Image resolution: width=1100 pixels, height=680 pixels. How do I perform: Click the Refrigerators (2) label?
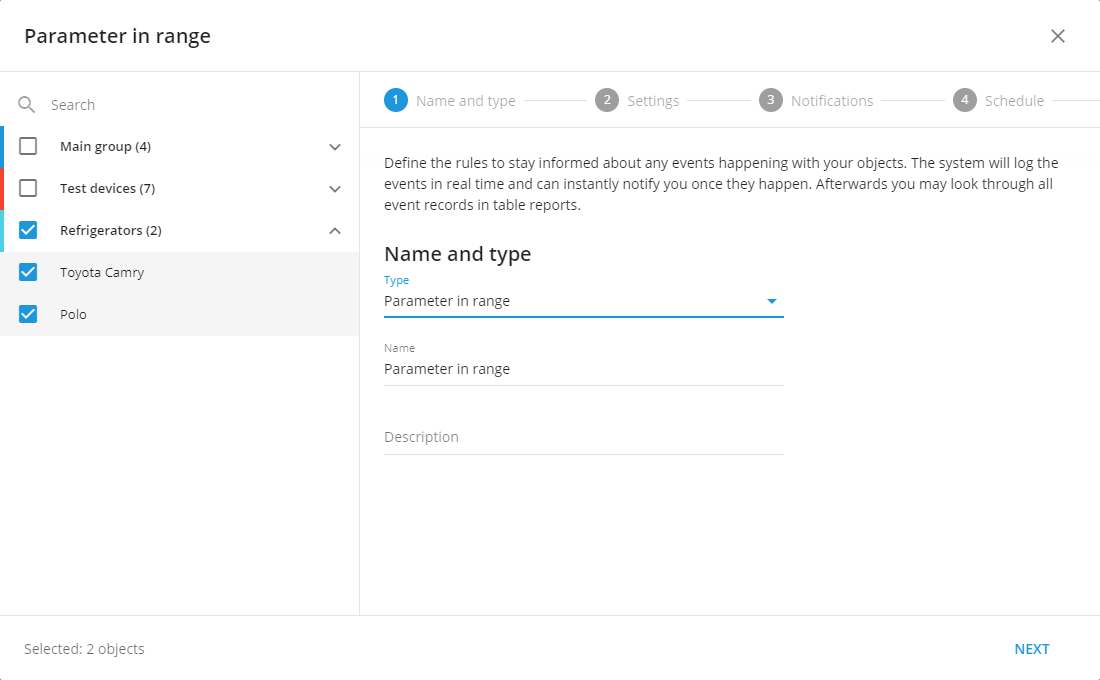click(x=111, y=231)
